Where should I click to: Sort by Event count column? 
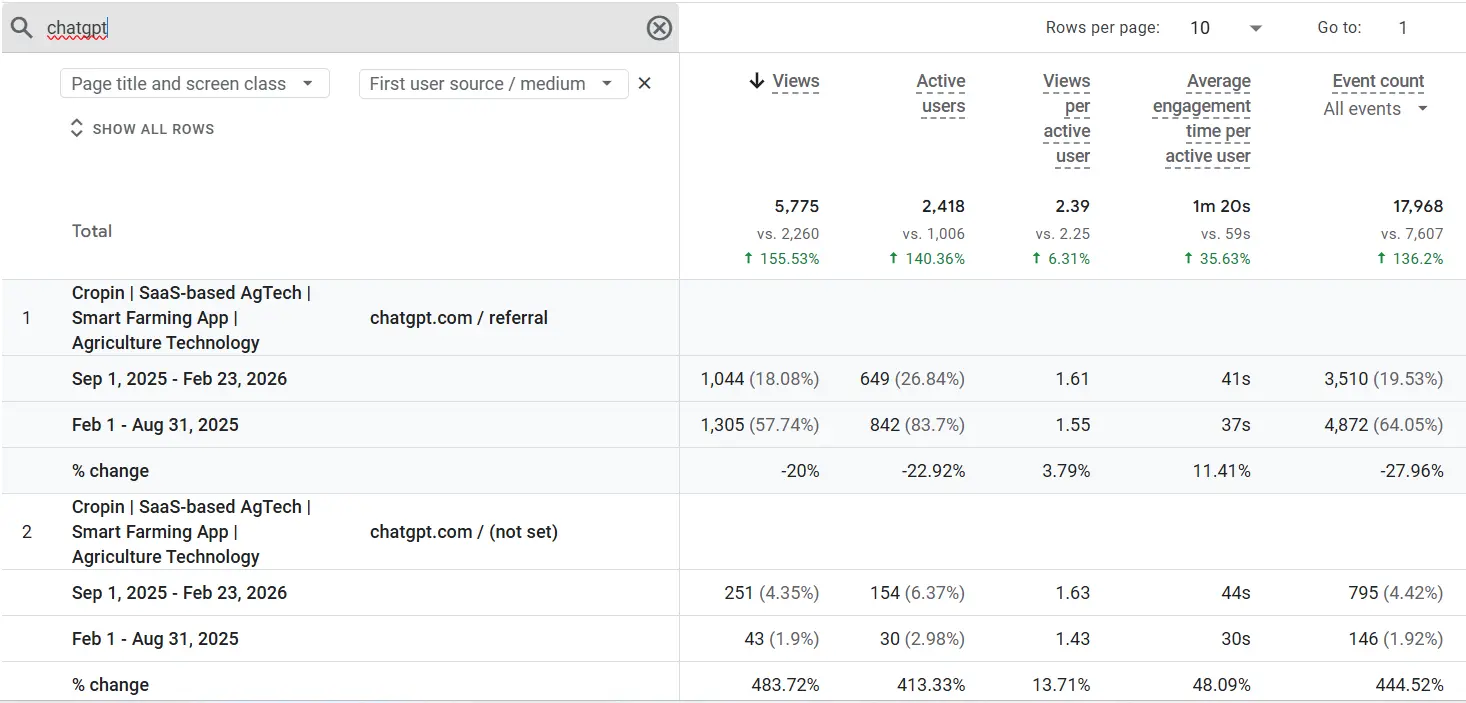[1378, 82]
